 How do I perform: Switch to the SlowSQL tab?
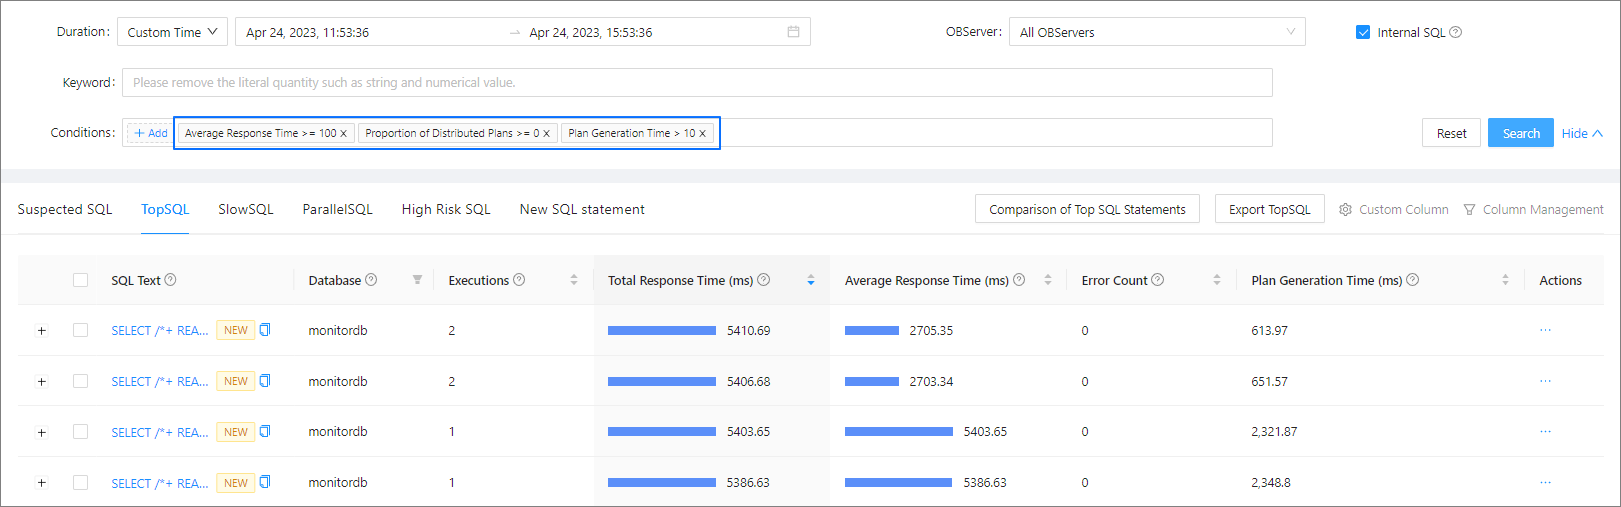tap(246, 209)
